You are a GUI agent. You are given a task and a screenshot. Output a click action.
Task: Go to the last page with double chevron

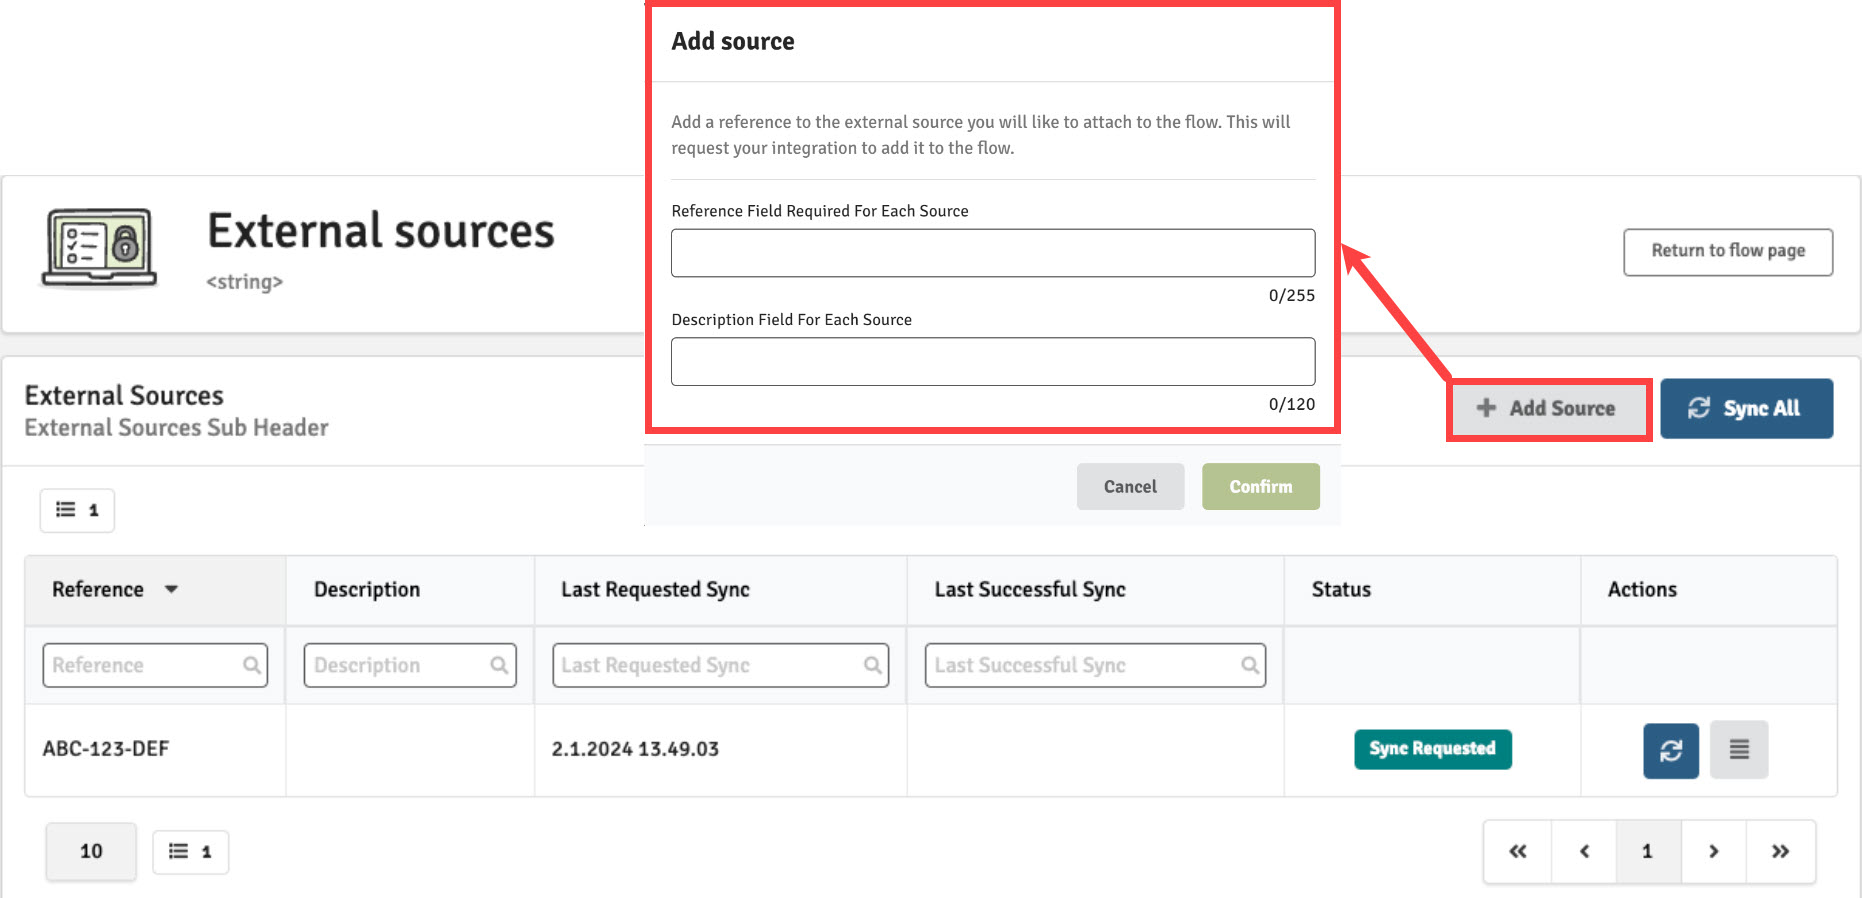(1780, 851)
